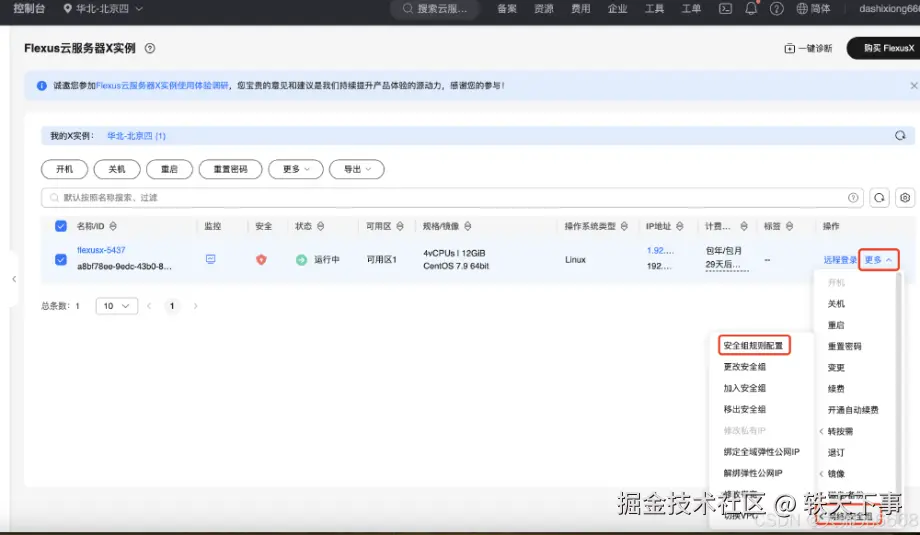Select 安全组规则配置 in submenu

(753, 346)
